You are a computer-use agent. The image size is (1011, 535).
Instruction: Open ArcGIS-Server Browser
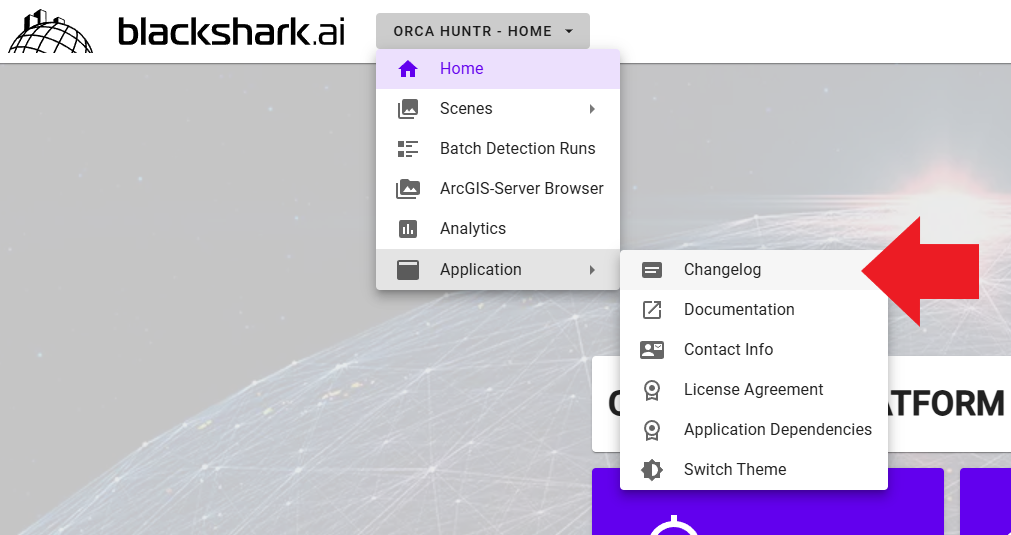[x=498, y=189]
